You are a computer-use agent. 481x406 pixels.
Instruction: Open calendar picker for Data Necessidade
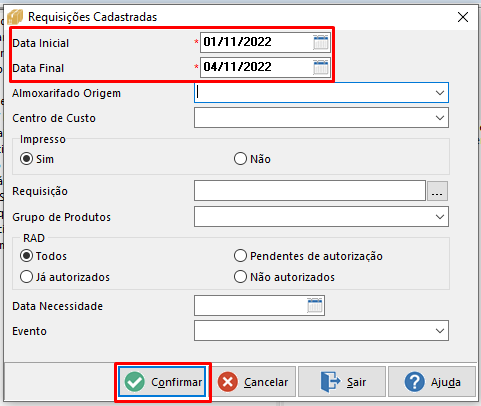tap(315, 305)
